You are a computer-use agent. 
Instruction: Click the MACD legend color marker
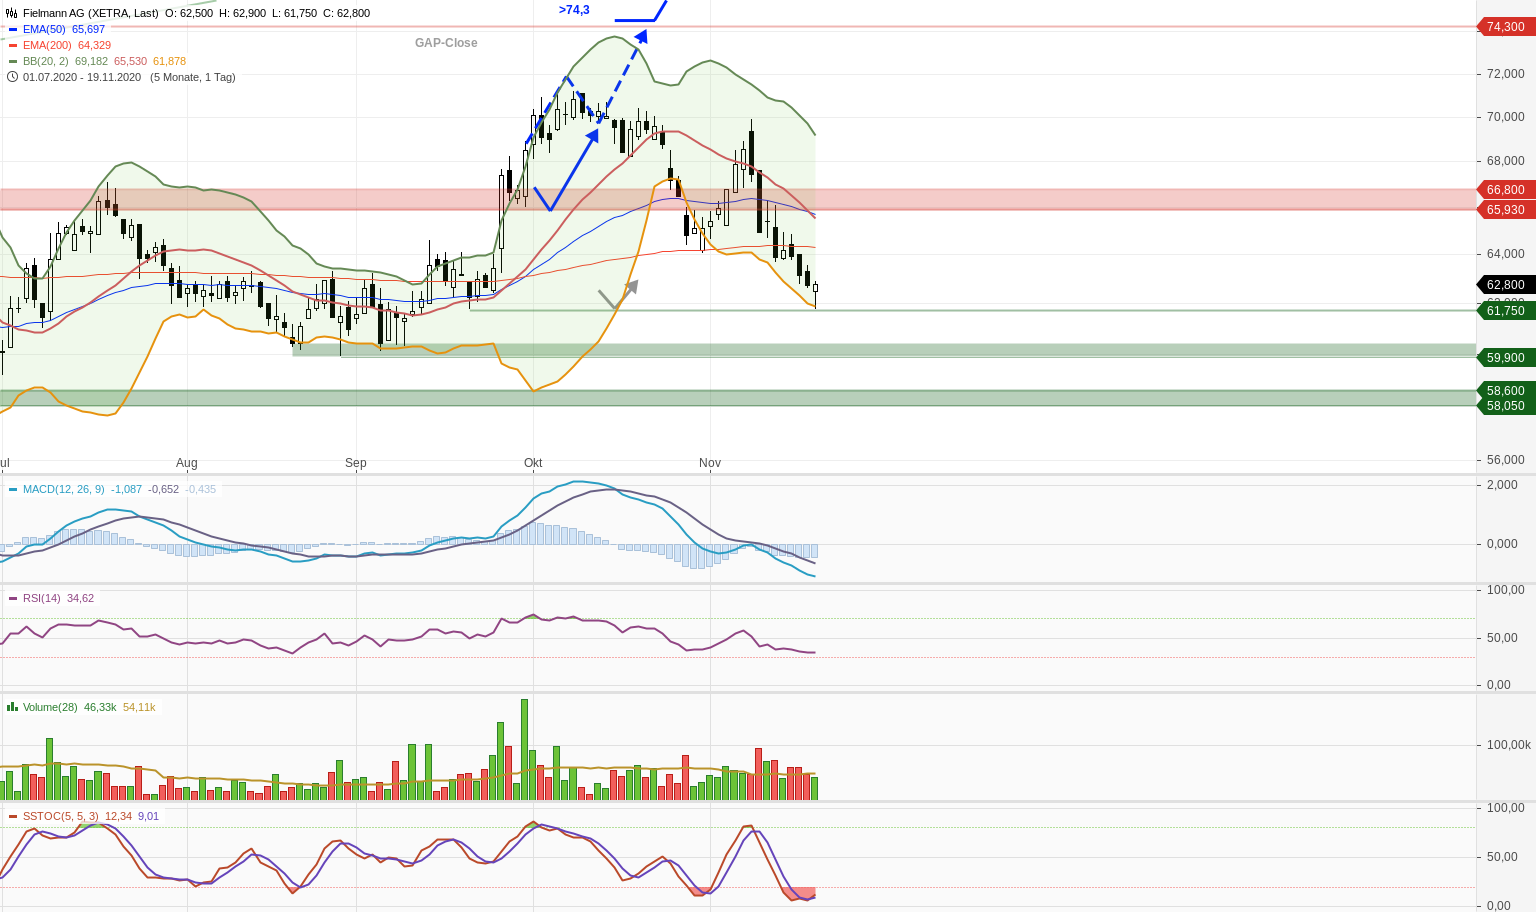(x=13, y=490)
